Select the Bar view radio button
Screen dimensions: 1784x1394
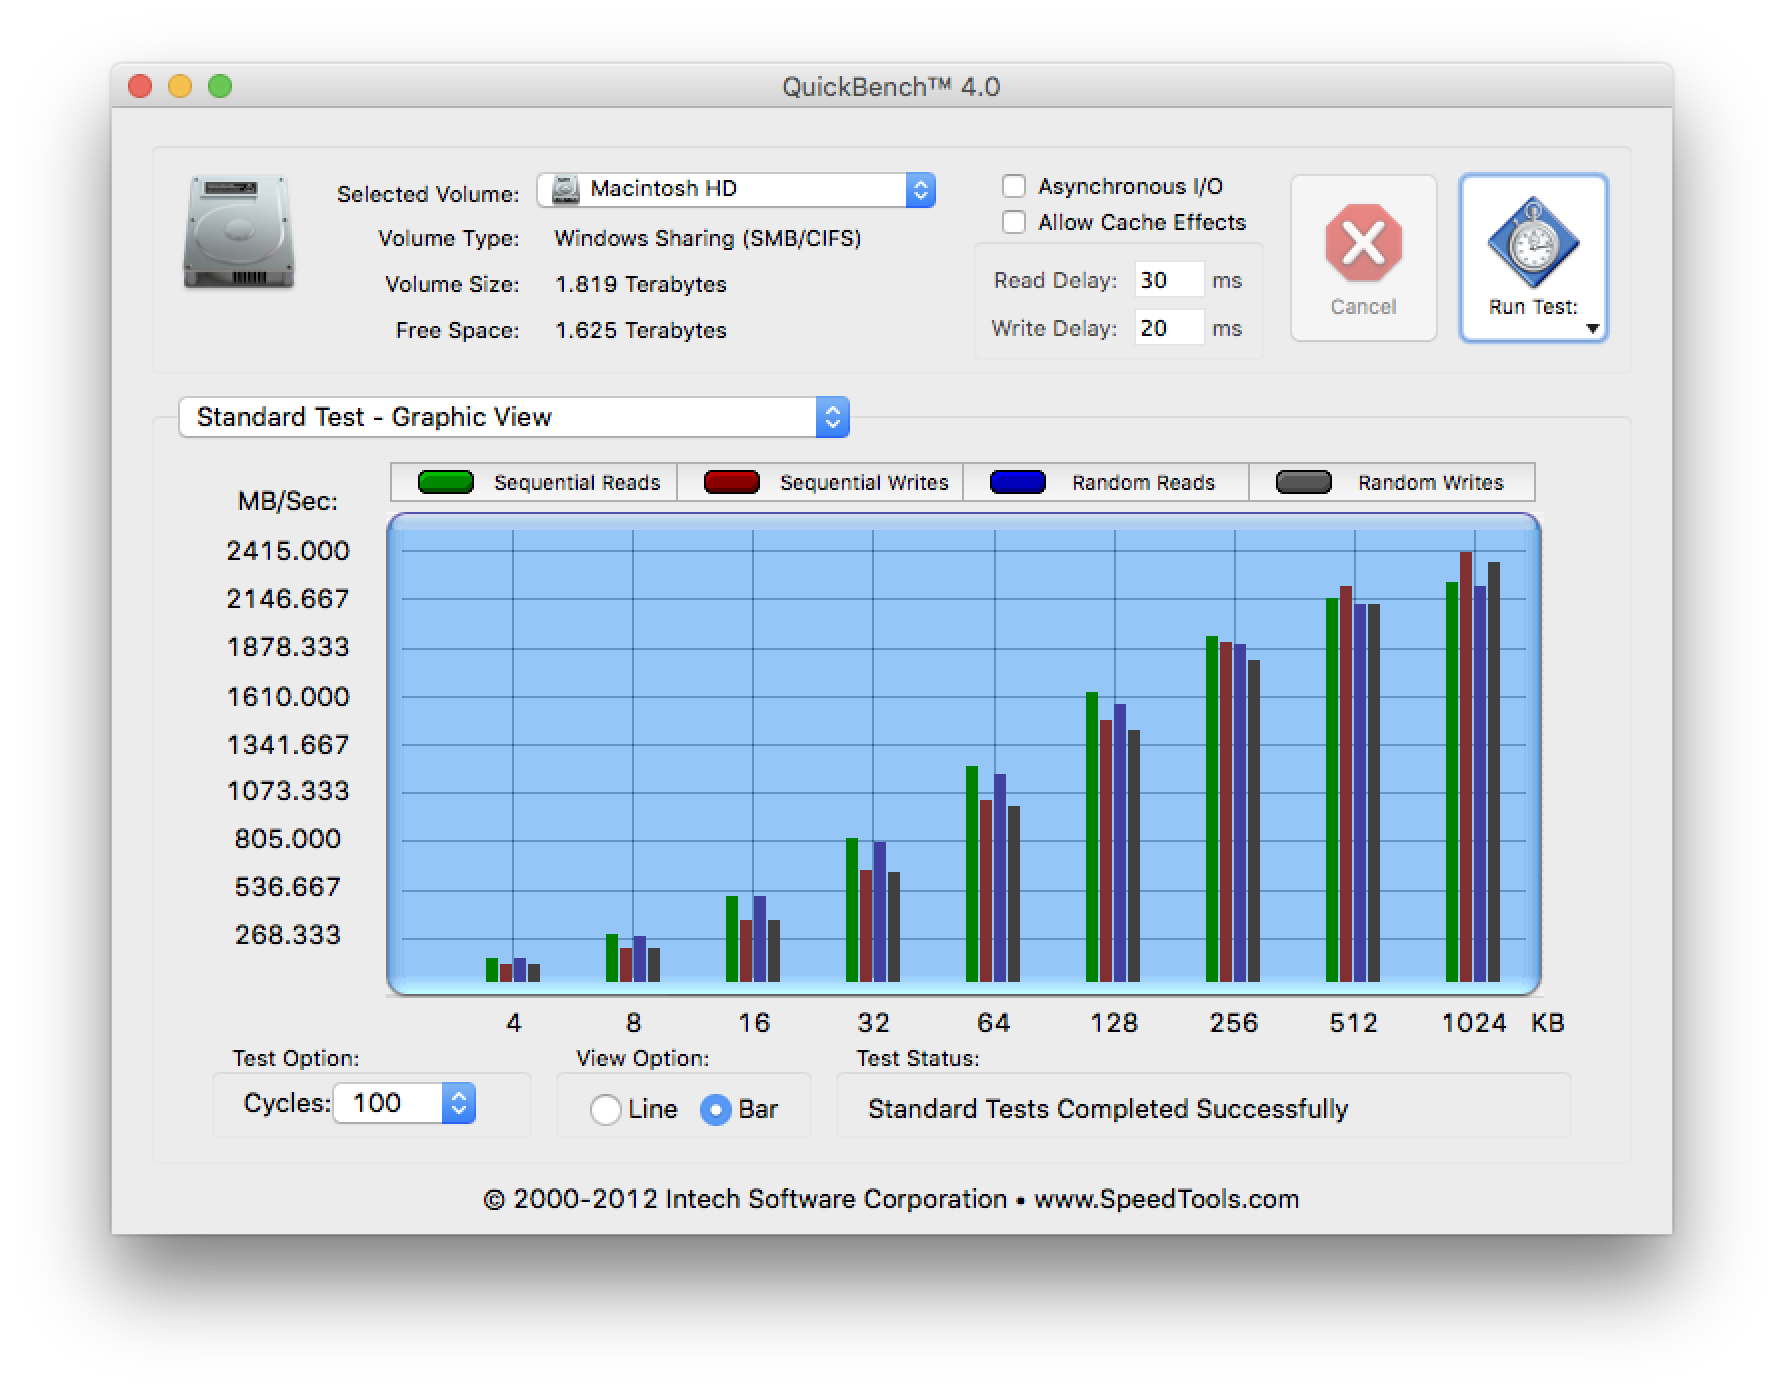(x=716, y=1110)
